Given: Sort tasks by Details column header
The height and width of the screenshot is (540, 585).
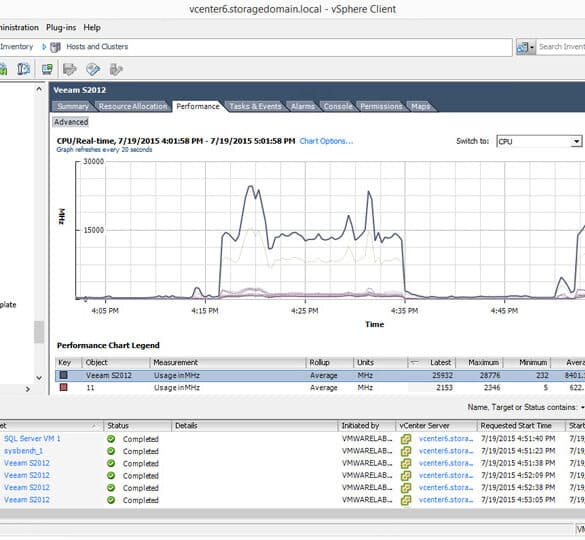Looking at the screenshot, I should click(x=254, y=426).
